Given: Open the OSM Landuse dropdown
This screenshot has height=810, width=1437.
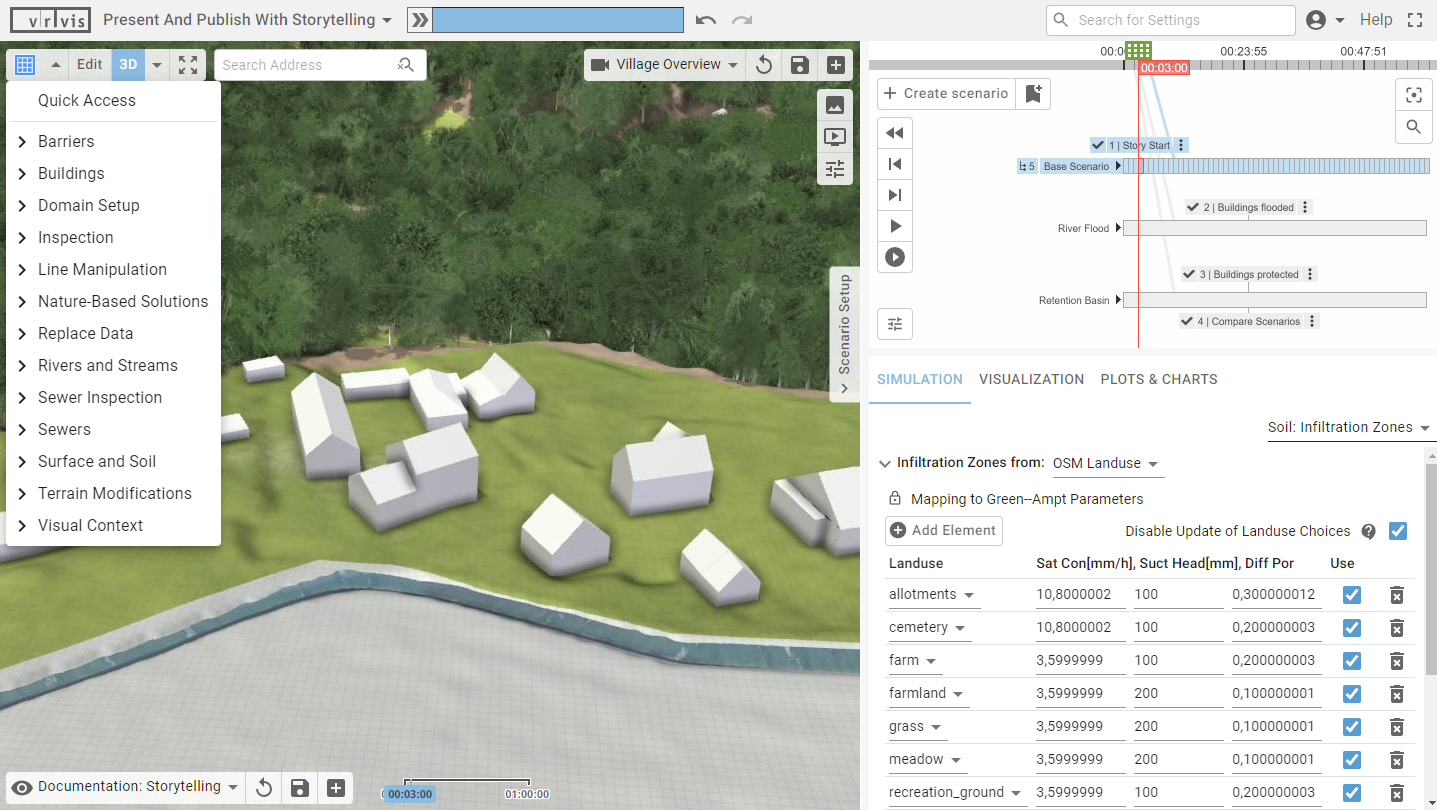Looking at the screenshot, I should pyautogui.click(x=1105, y=463).
